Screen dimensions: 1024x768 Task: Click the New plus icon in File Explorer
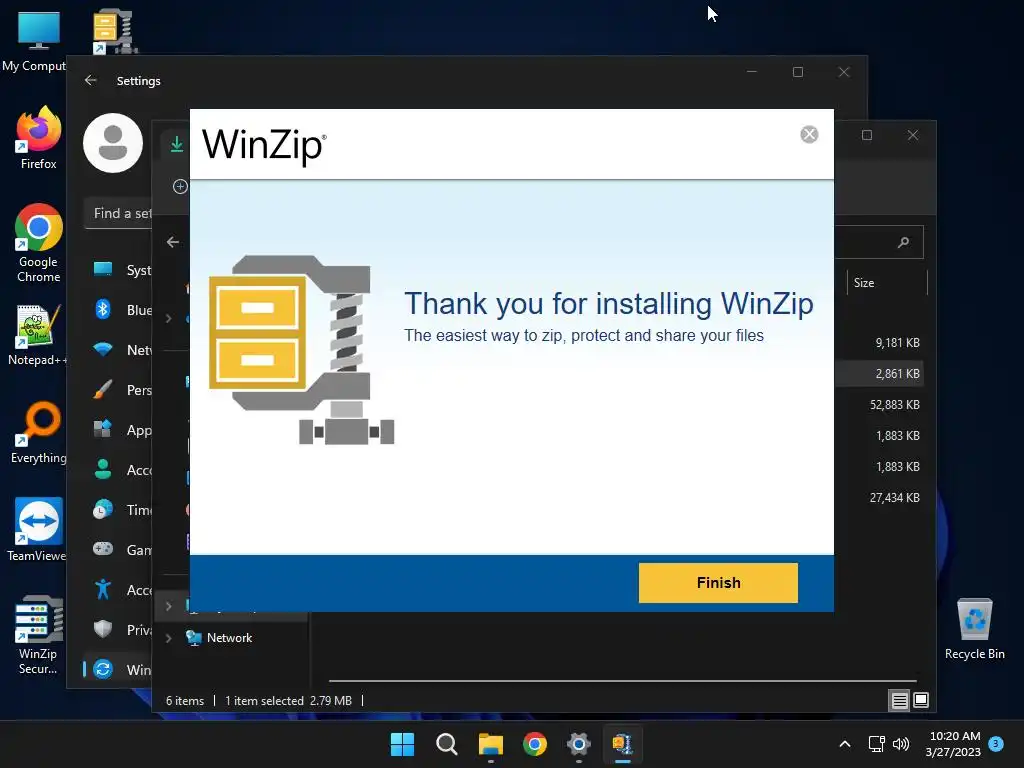180,187
